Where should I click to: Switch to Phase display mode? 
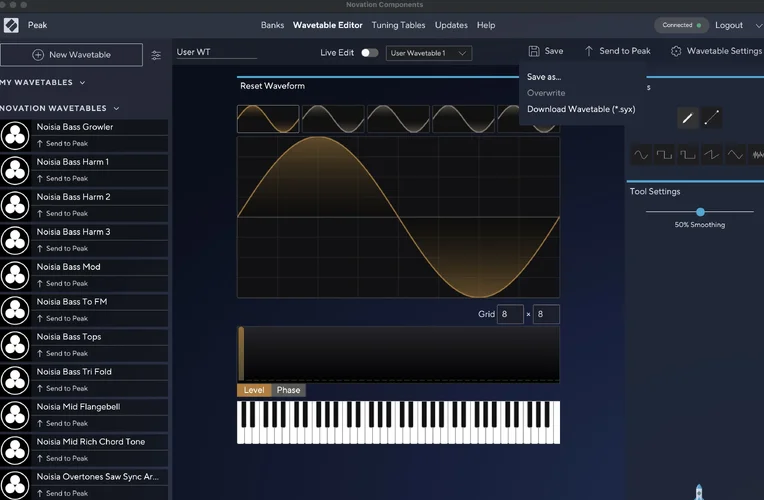[289, 390]
